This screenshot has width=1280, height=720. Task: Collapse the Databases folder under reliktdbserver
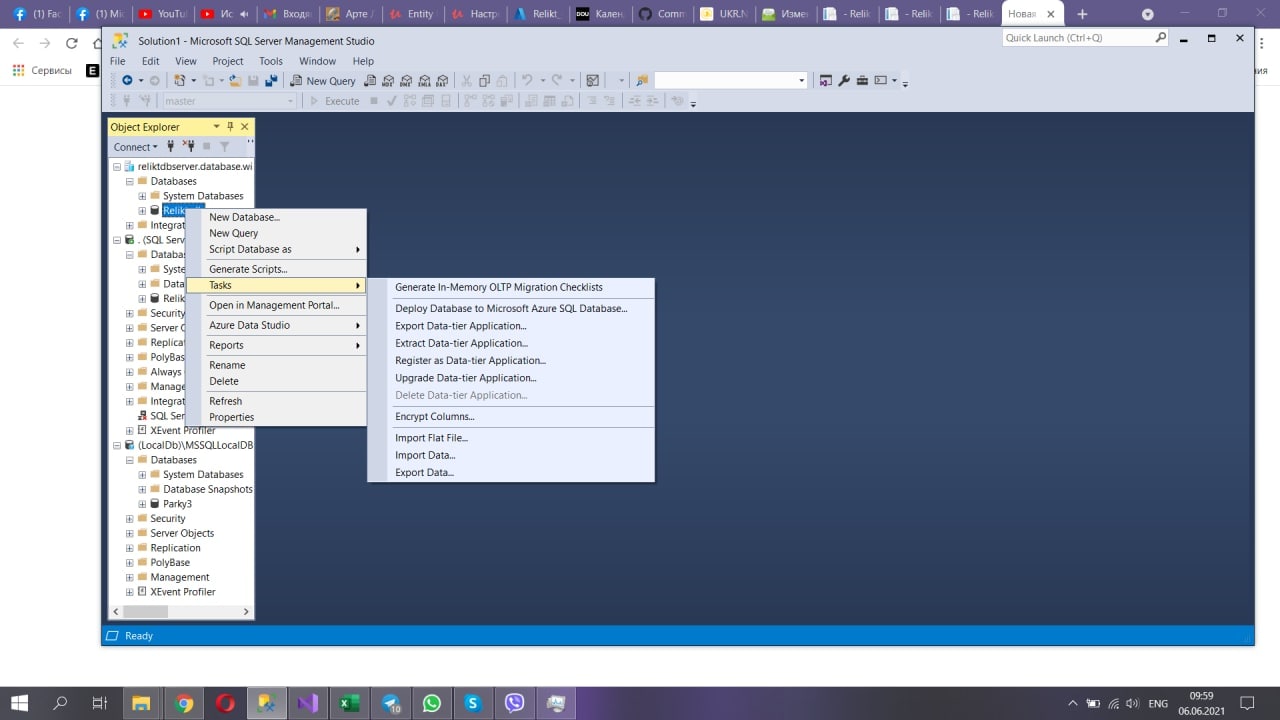(x=129, y=182)
